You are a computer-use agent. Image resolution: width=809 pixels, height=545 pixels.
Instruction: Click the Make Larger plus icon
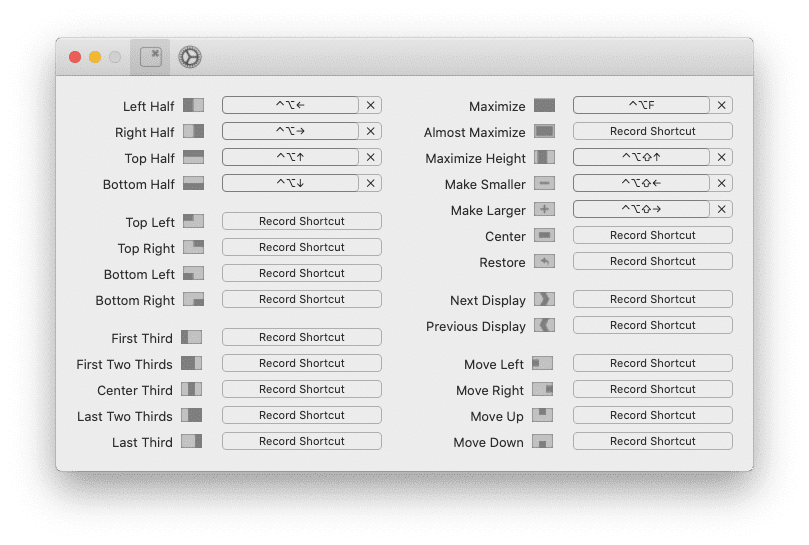544,209
